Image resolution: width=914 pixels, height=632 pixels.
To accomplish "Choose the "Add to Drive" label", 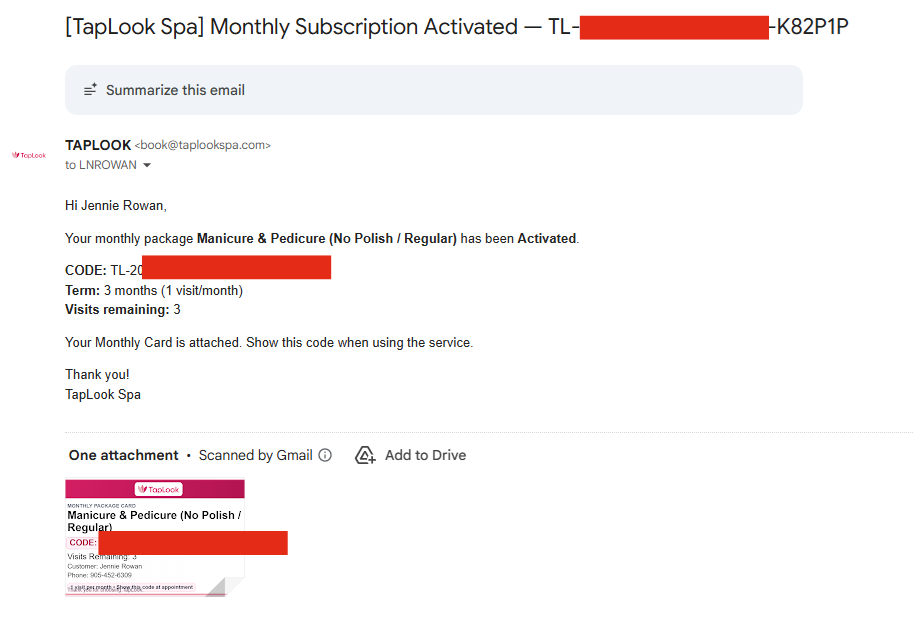I will [x=425, y=455].
